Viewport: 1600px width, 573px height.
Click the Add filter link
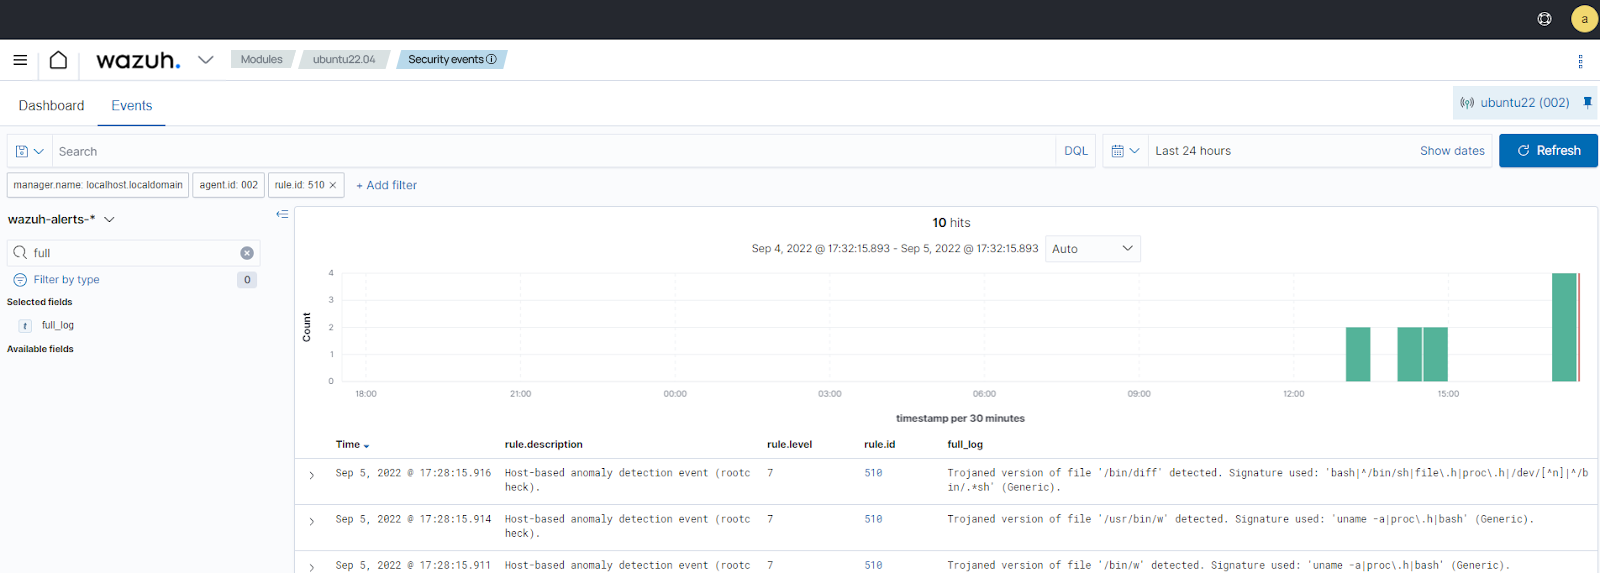386,185
